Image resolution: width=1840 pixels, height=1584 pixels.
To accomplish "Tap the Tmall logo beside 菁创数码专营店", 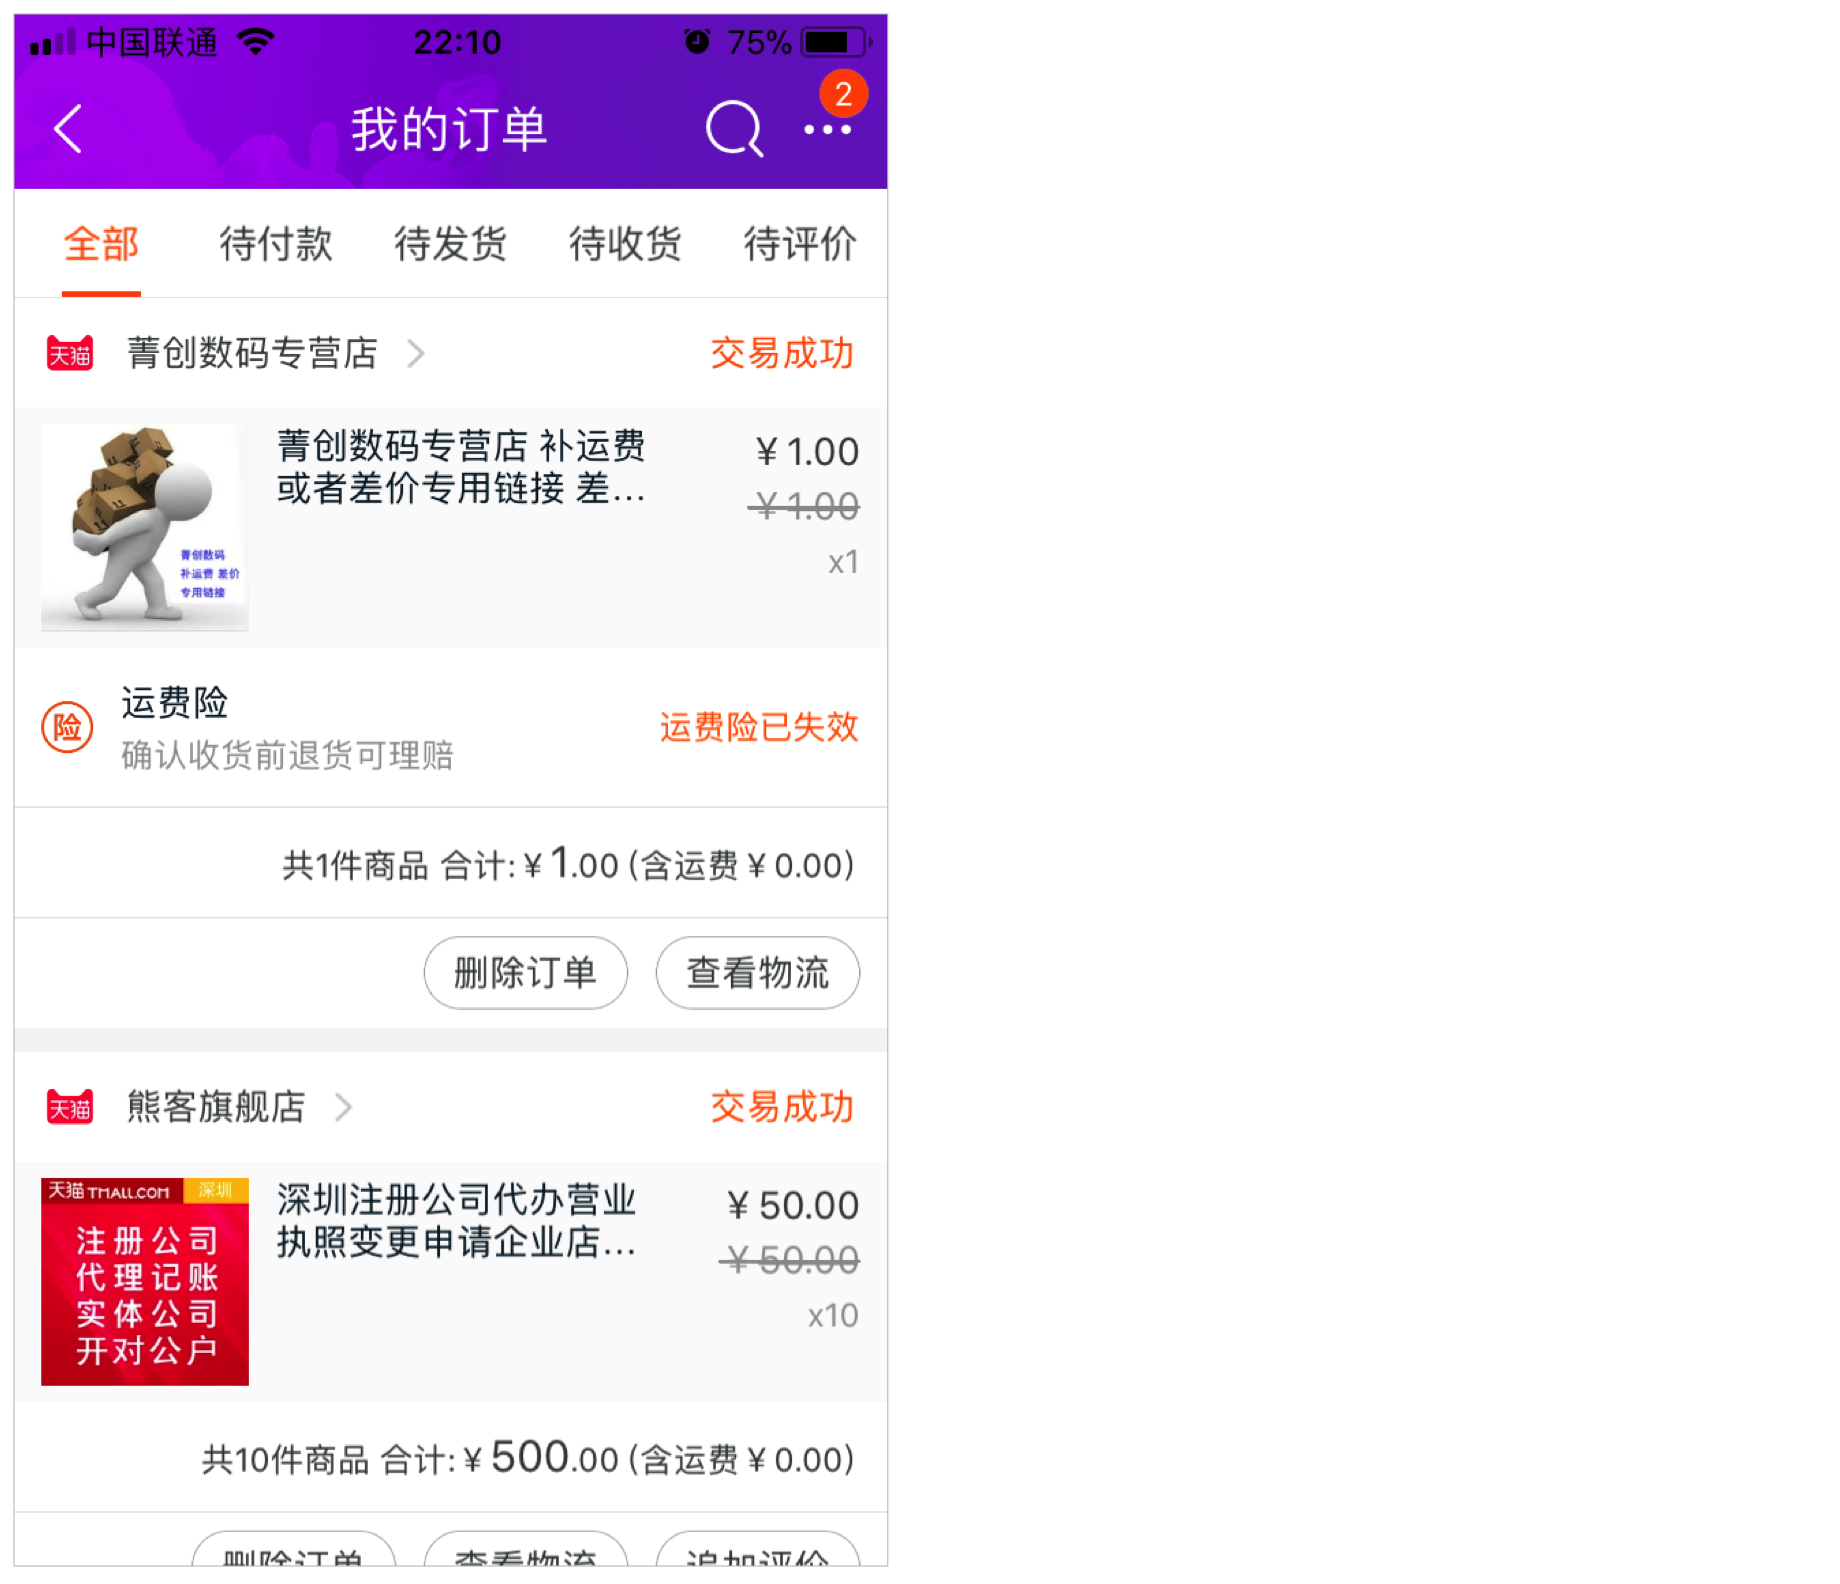I will (70, 354).
